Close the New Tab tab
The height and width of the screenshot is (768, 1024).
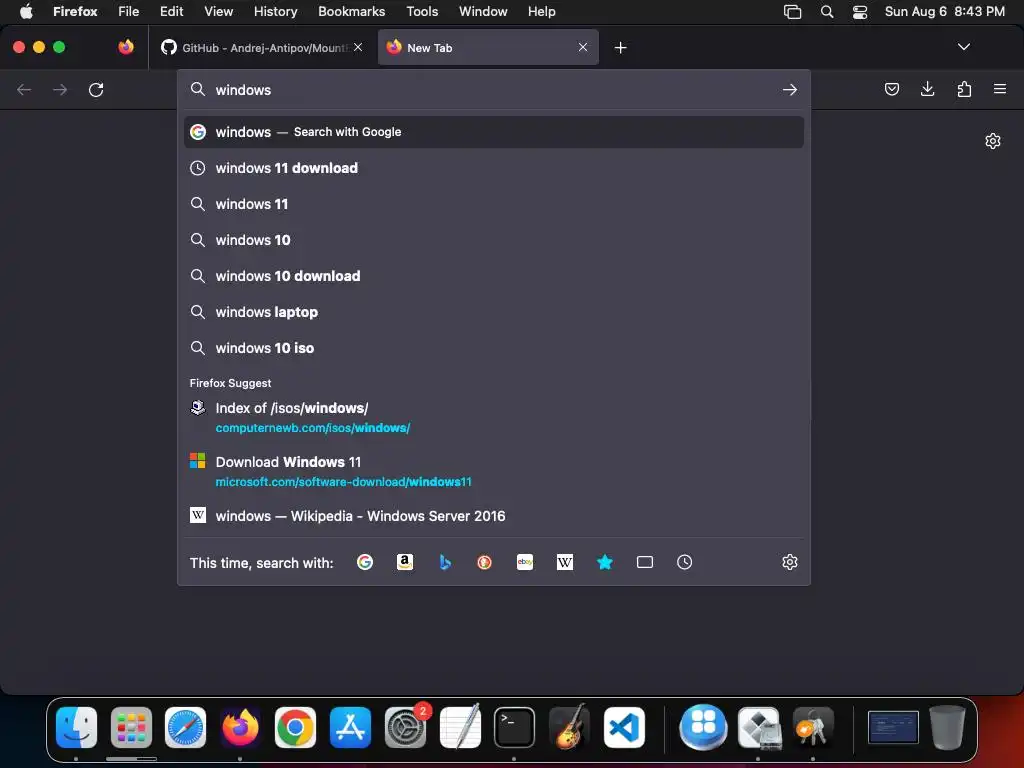(x=583, y=47)
